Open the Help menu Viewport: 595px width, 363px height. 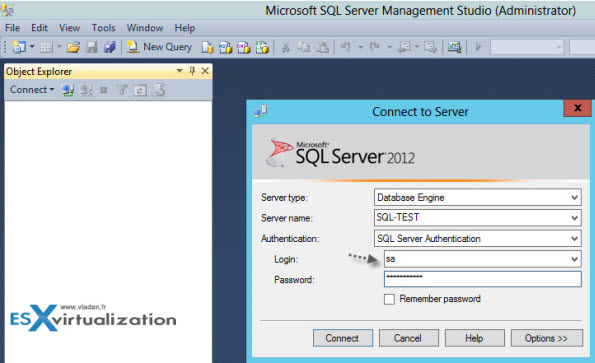coord(185,28)
